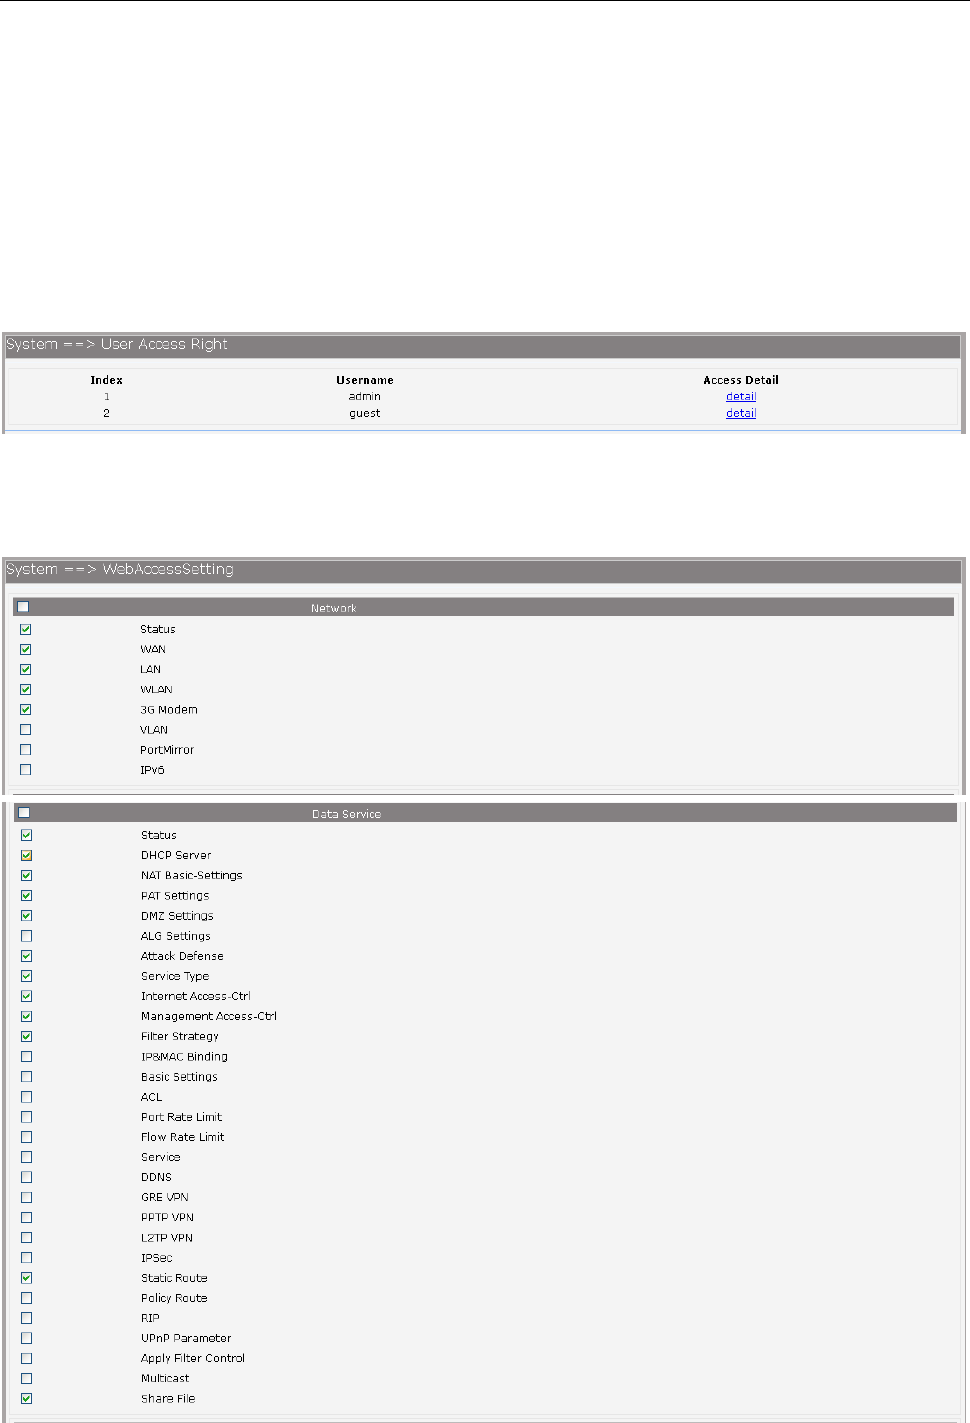The image size is (970, 1423).
Task: Toggle the Network section select-all checkbox
Action: coord(23,607)
